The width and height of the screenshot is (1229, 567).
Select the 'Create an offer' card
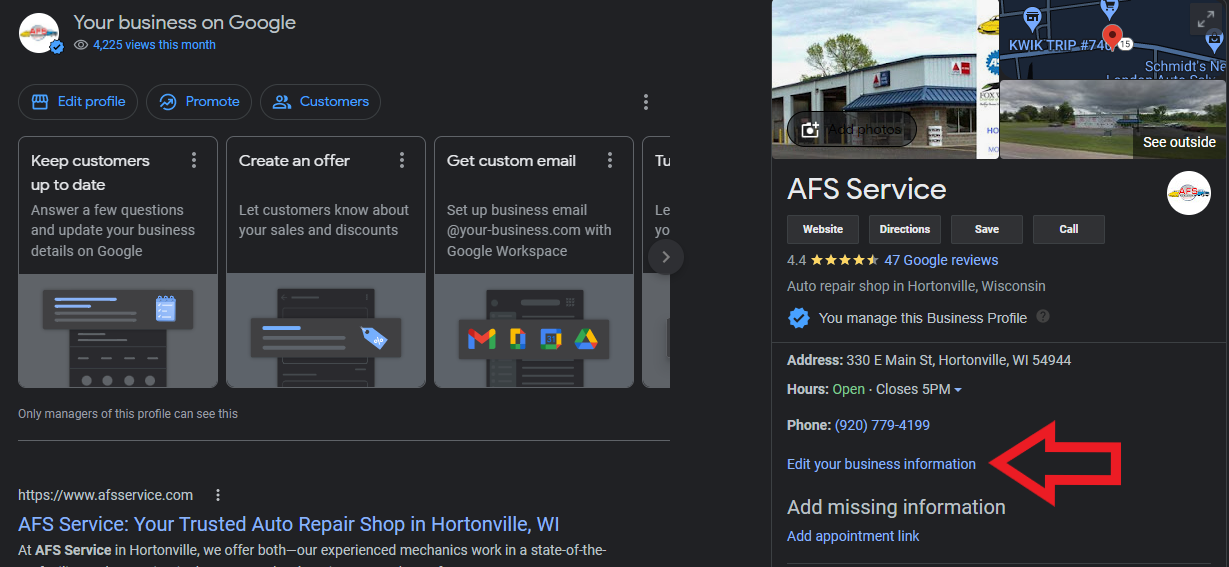coord(326,262)
